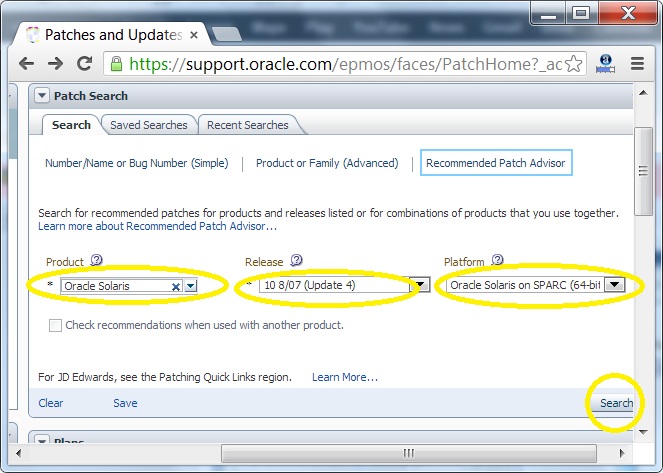
Task: Click the address bar URL
Action: (345, 64)
